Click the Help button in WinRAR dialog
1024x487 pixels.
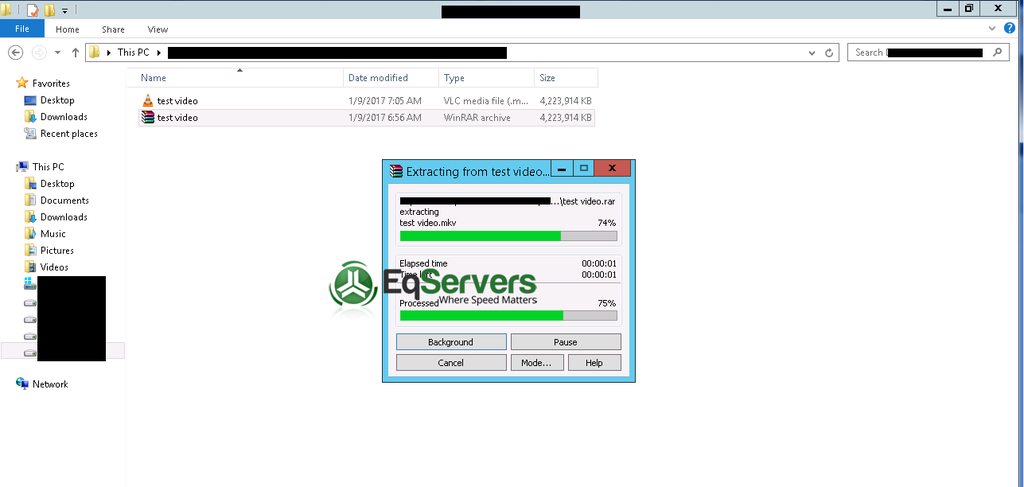(594, 363)
